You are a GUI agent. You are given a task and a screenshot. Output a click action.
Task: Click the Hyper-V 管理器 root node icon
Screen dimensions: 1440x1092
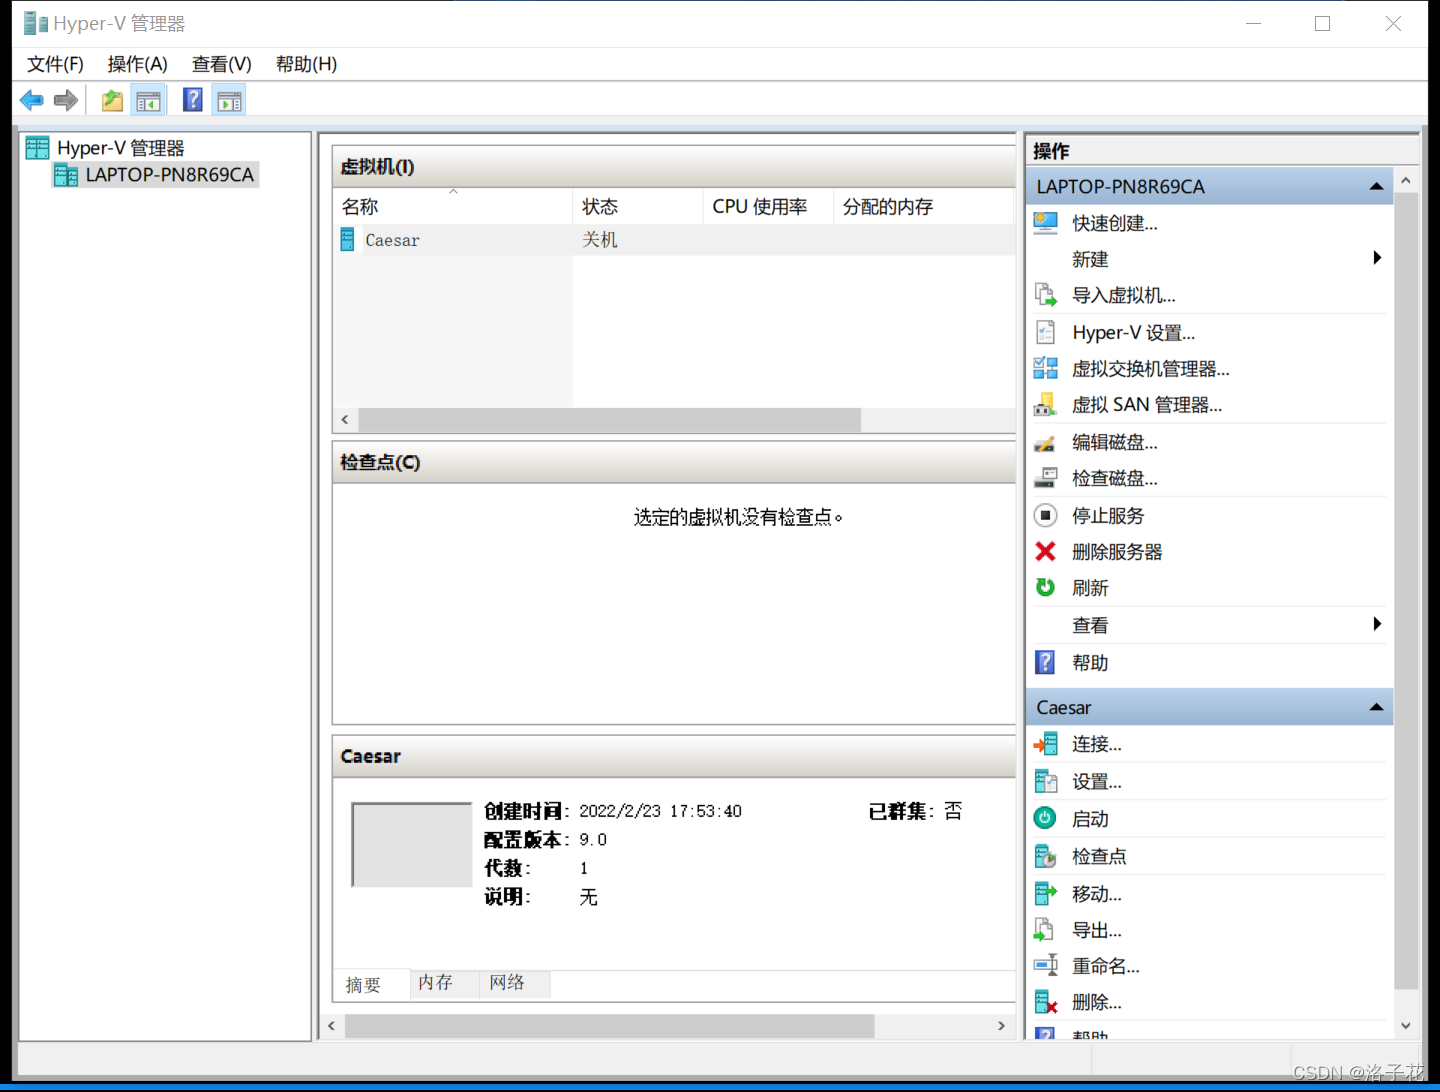coord(38,148)
